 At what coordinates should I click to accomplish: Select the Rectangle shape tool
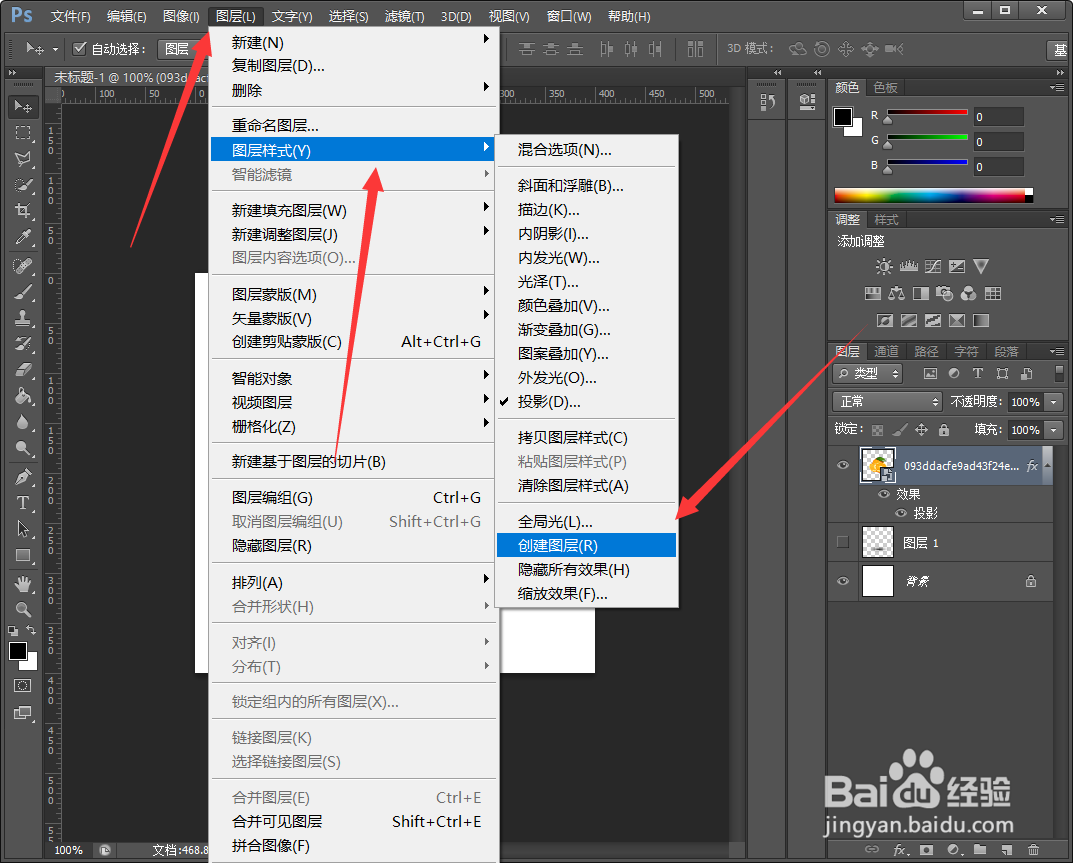(23, 554)
